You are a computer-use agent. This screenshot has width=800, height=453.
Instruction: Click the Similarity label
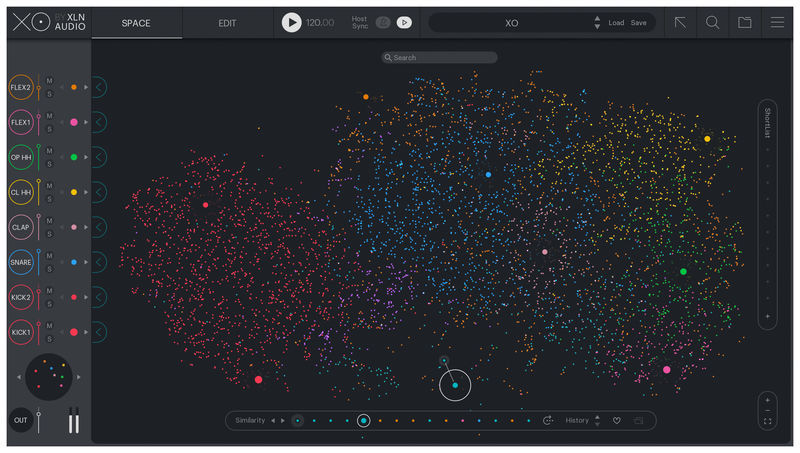[250, 420]
